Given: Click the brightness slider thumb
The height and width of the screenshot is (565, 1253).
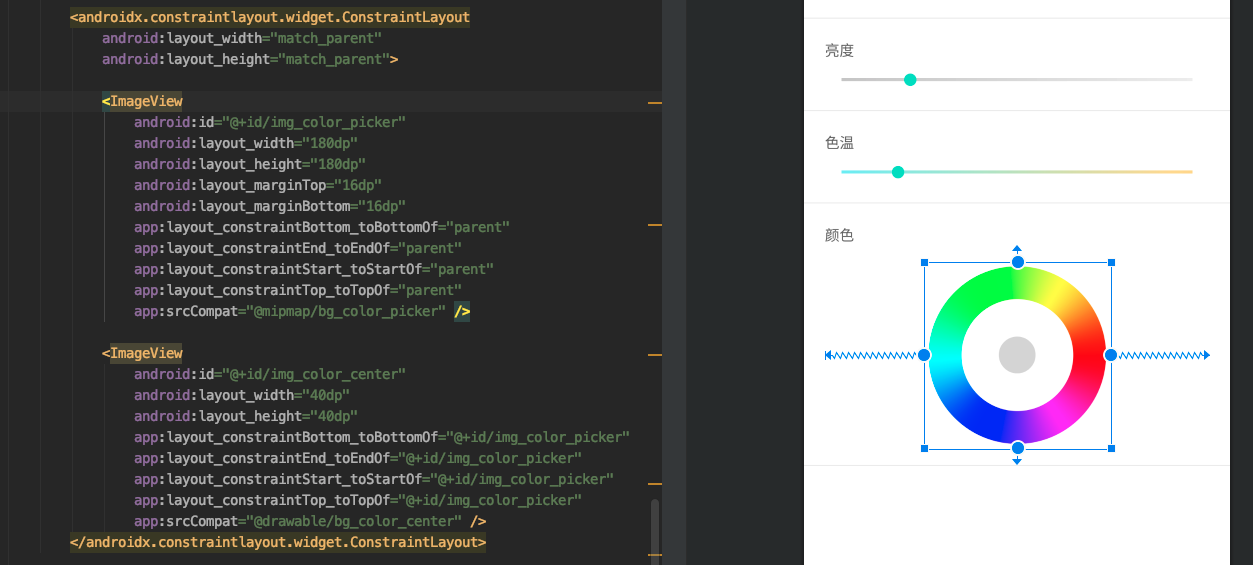Looking at the screenshot, I should click(910, 80).
